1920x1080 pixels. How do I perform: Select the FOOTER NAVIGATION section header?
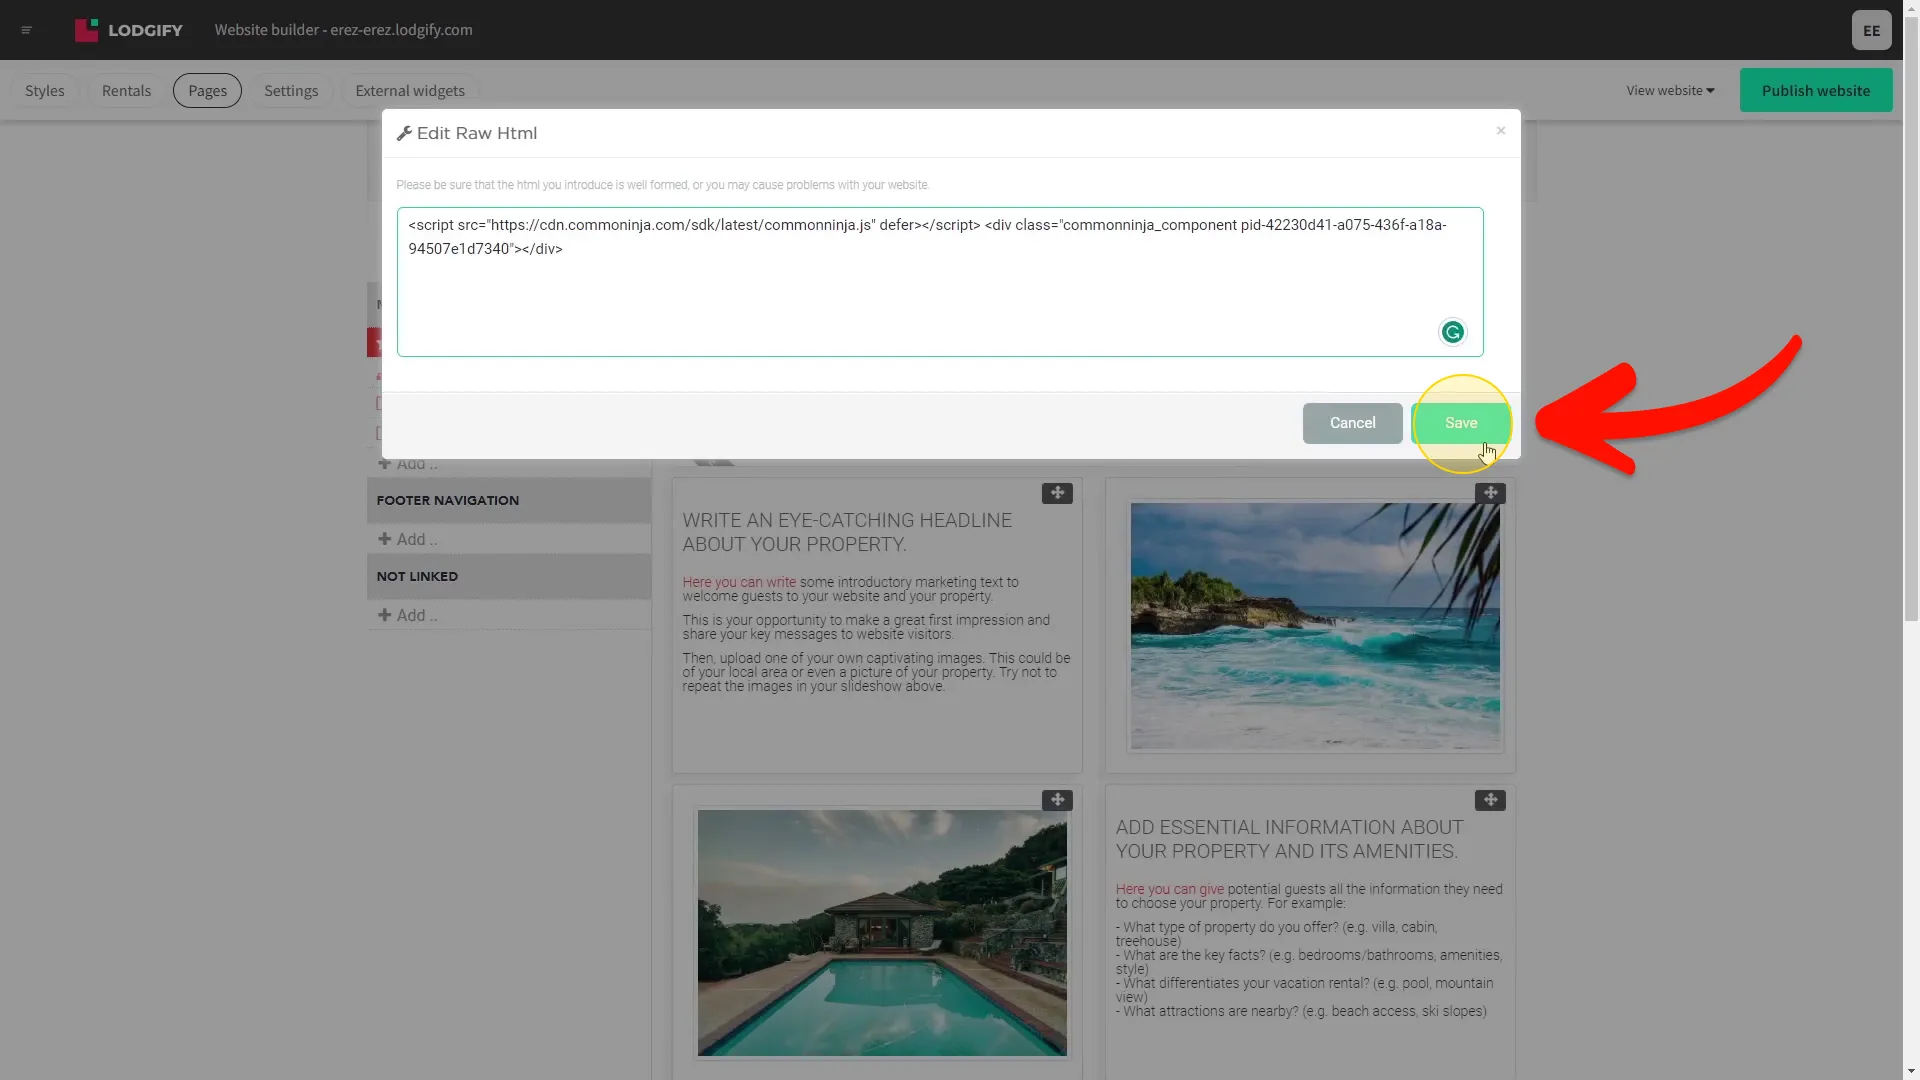tap(509, 500)
